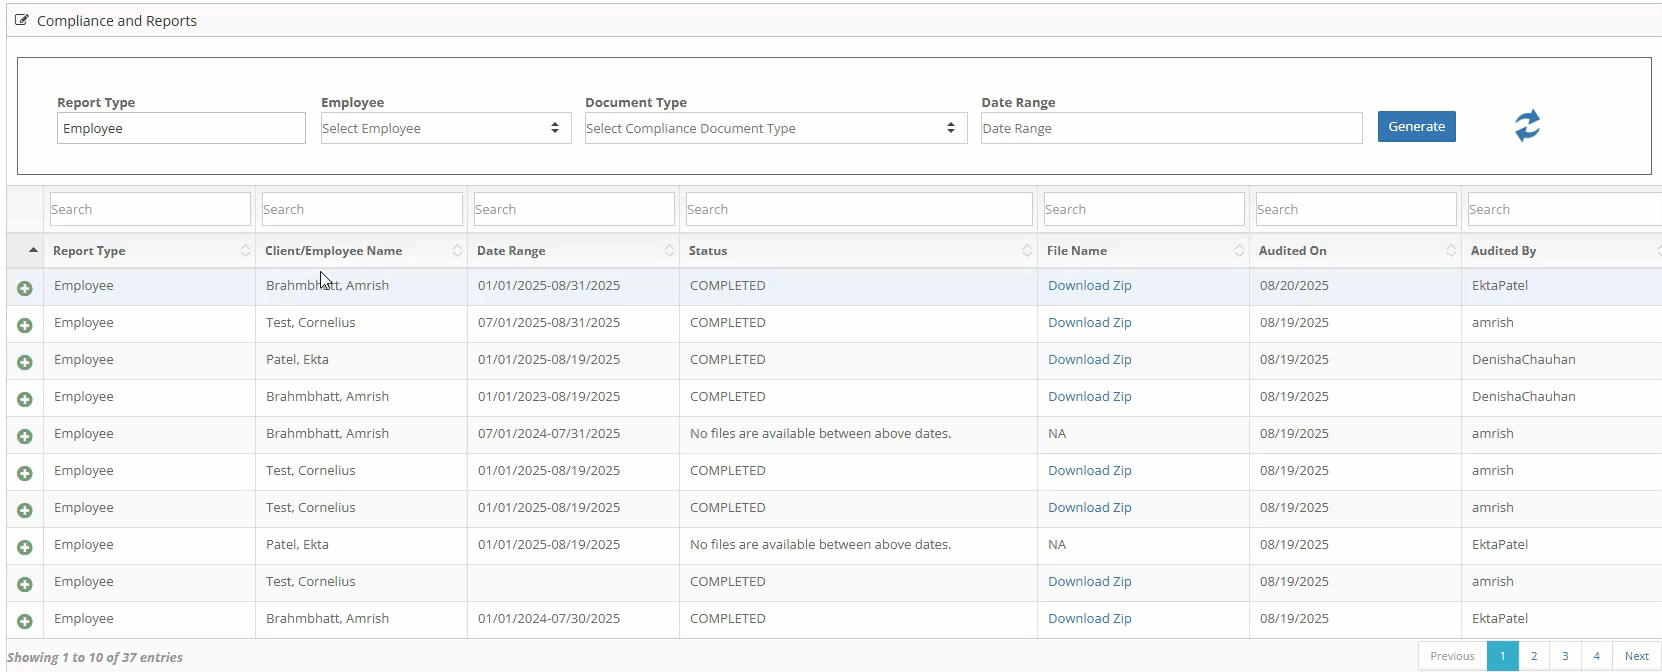Go to page 4 of results
This screenshot has height=672, width=1662.
[1596, 656]
